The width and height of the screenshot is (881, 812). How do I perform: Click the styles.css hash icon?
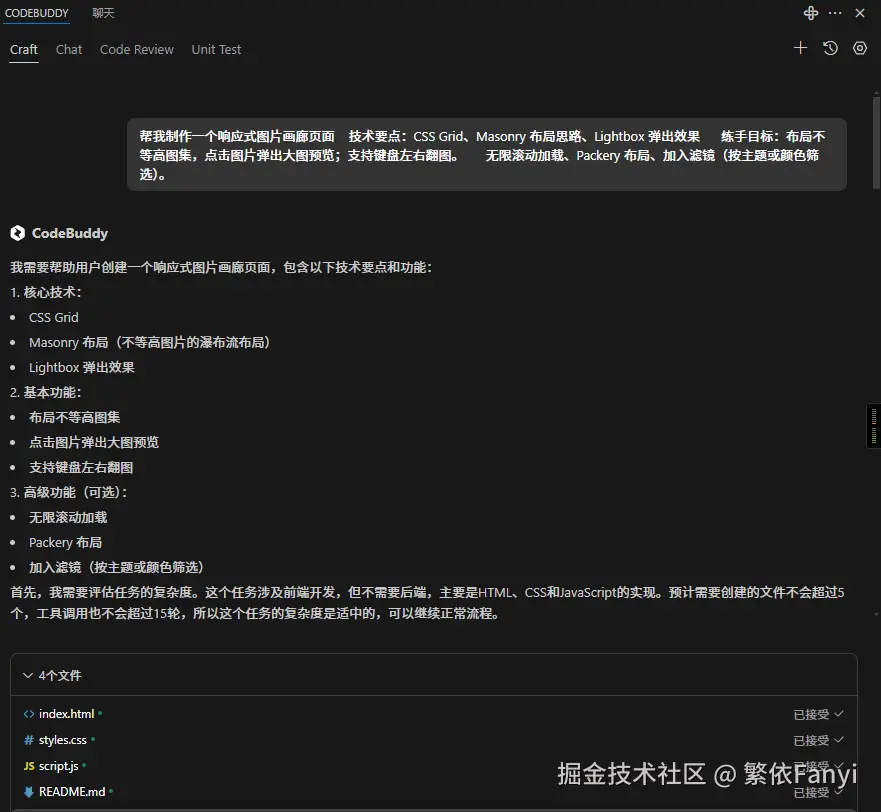pyautogui.click(x=29, y=740)
